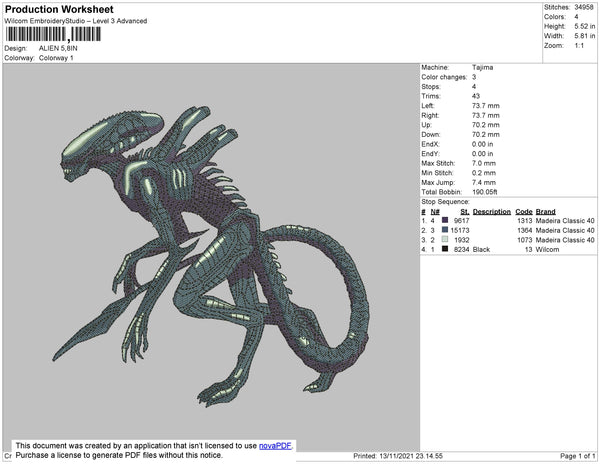Click the 'EndY:' label
This screenshot has height=464, width=600.
[x=430, y=154]
